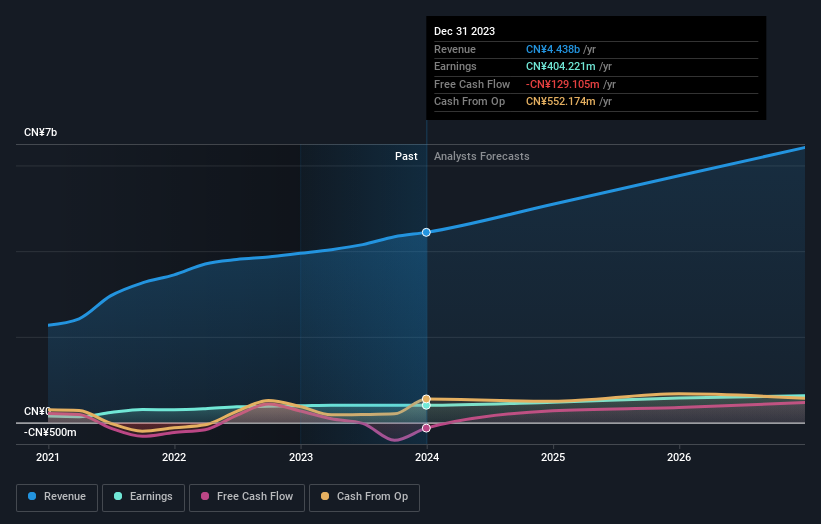Click the orange dot in Cash From Op legend
Screen dimensions: 821x524
325,496
